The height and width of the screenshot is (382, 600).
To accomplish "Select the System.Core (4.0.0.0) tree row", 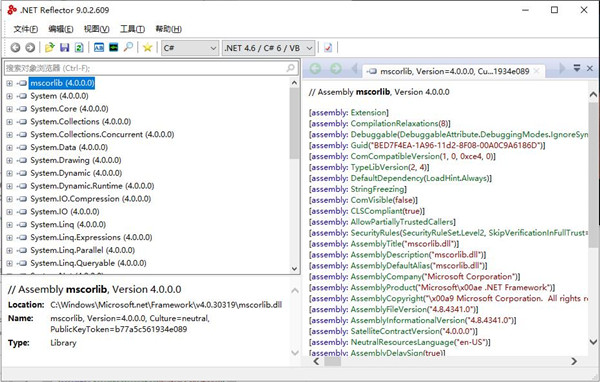I will 69,109.
